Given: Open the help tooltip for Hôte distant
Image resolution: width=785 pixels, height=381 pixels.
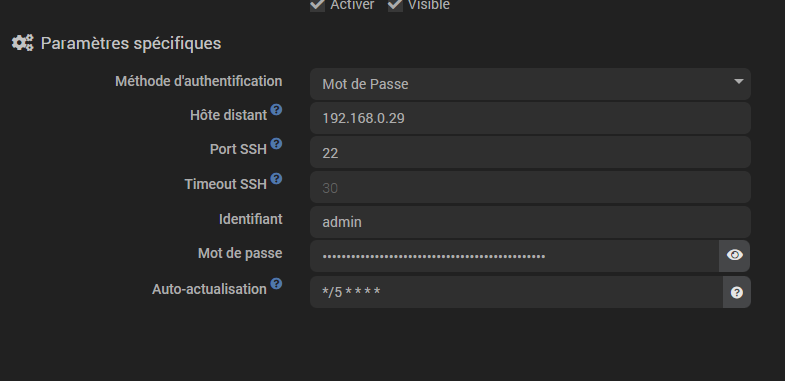Looking at the screenshot, I should coord(276,110).
